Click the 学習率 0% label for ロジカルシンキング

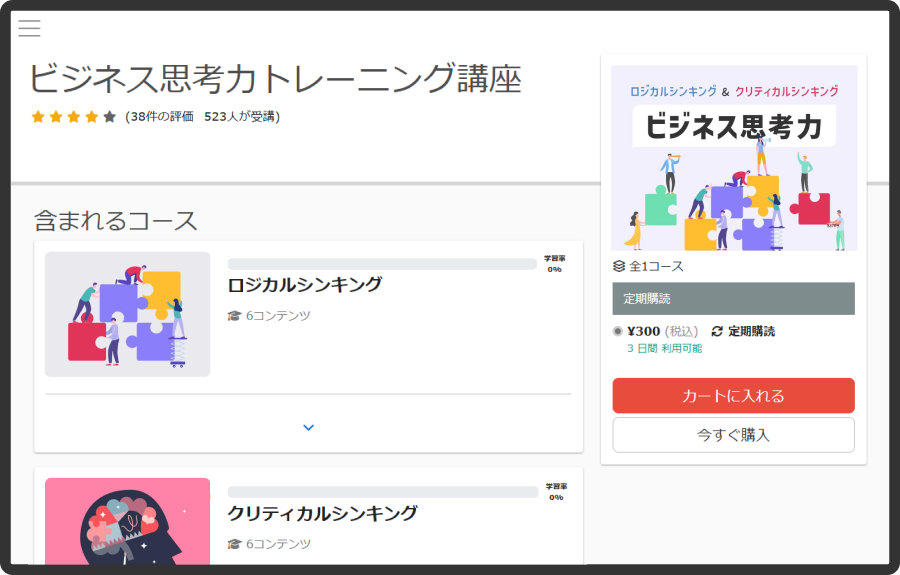click(554, 264)
